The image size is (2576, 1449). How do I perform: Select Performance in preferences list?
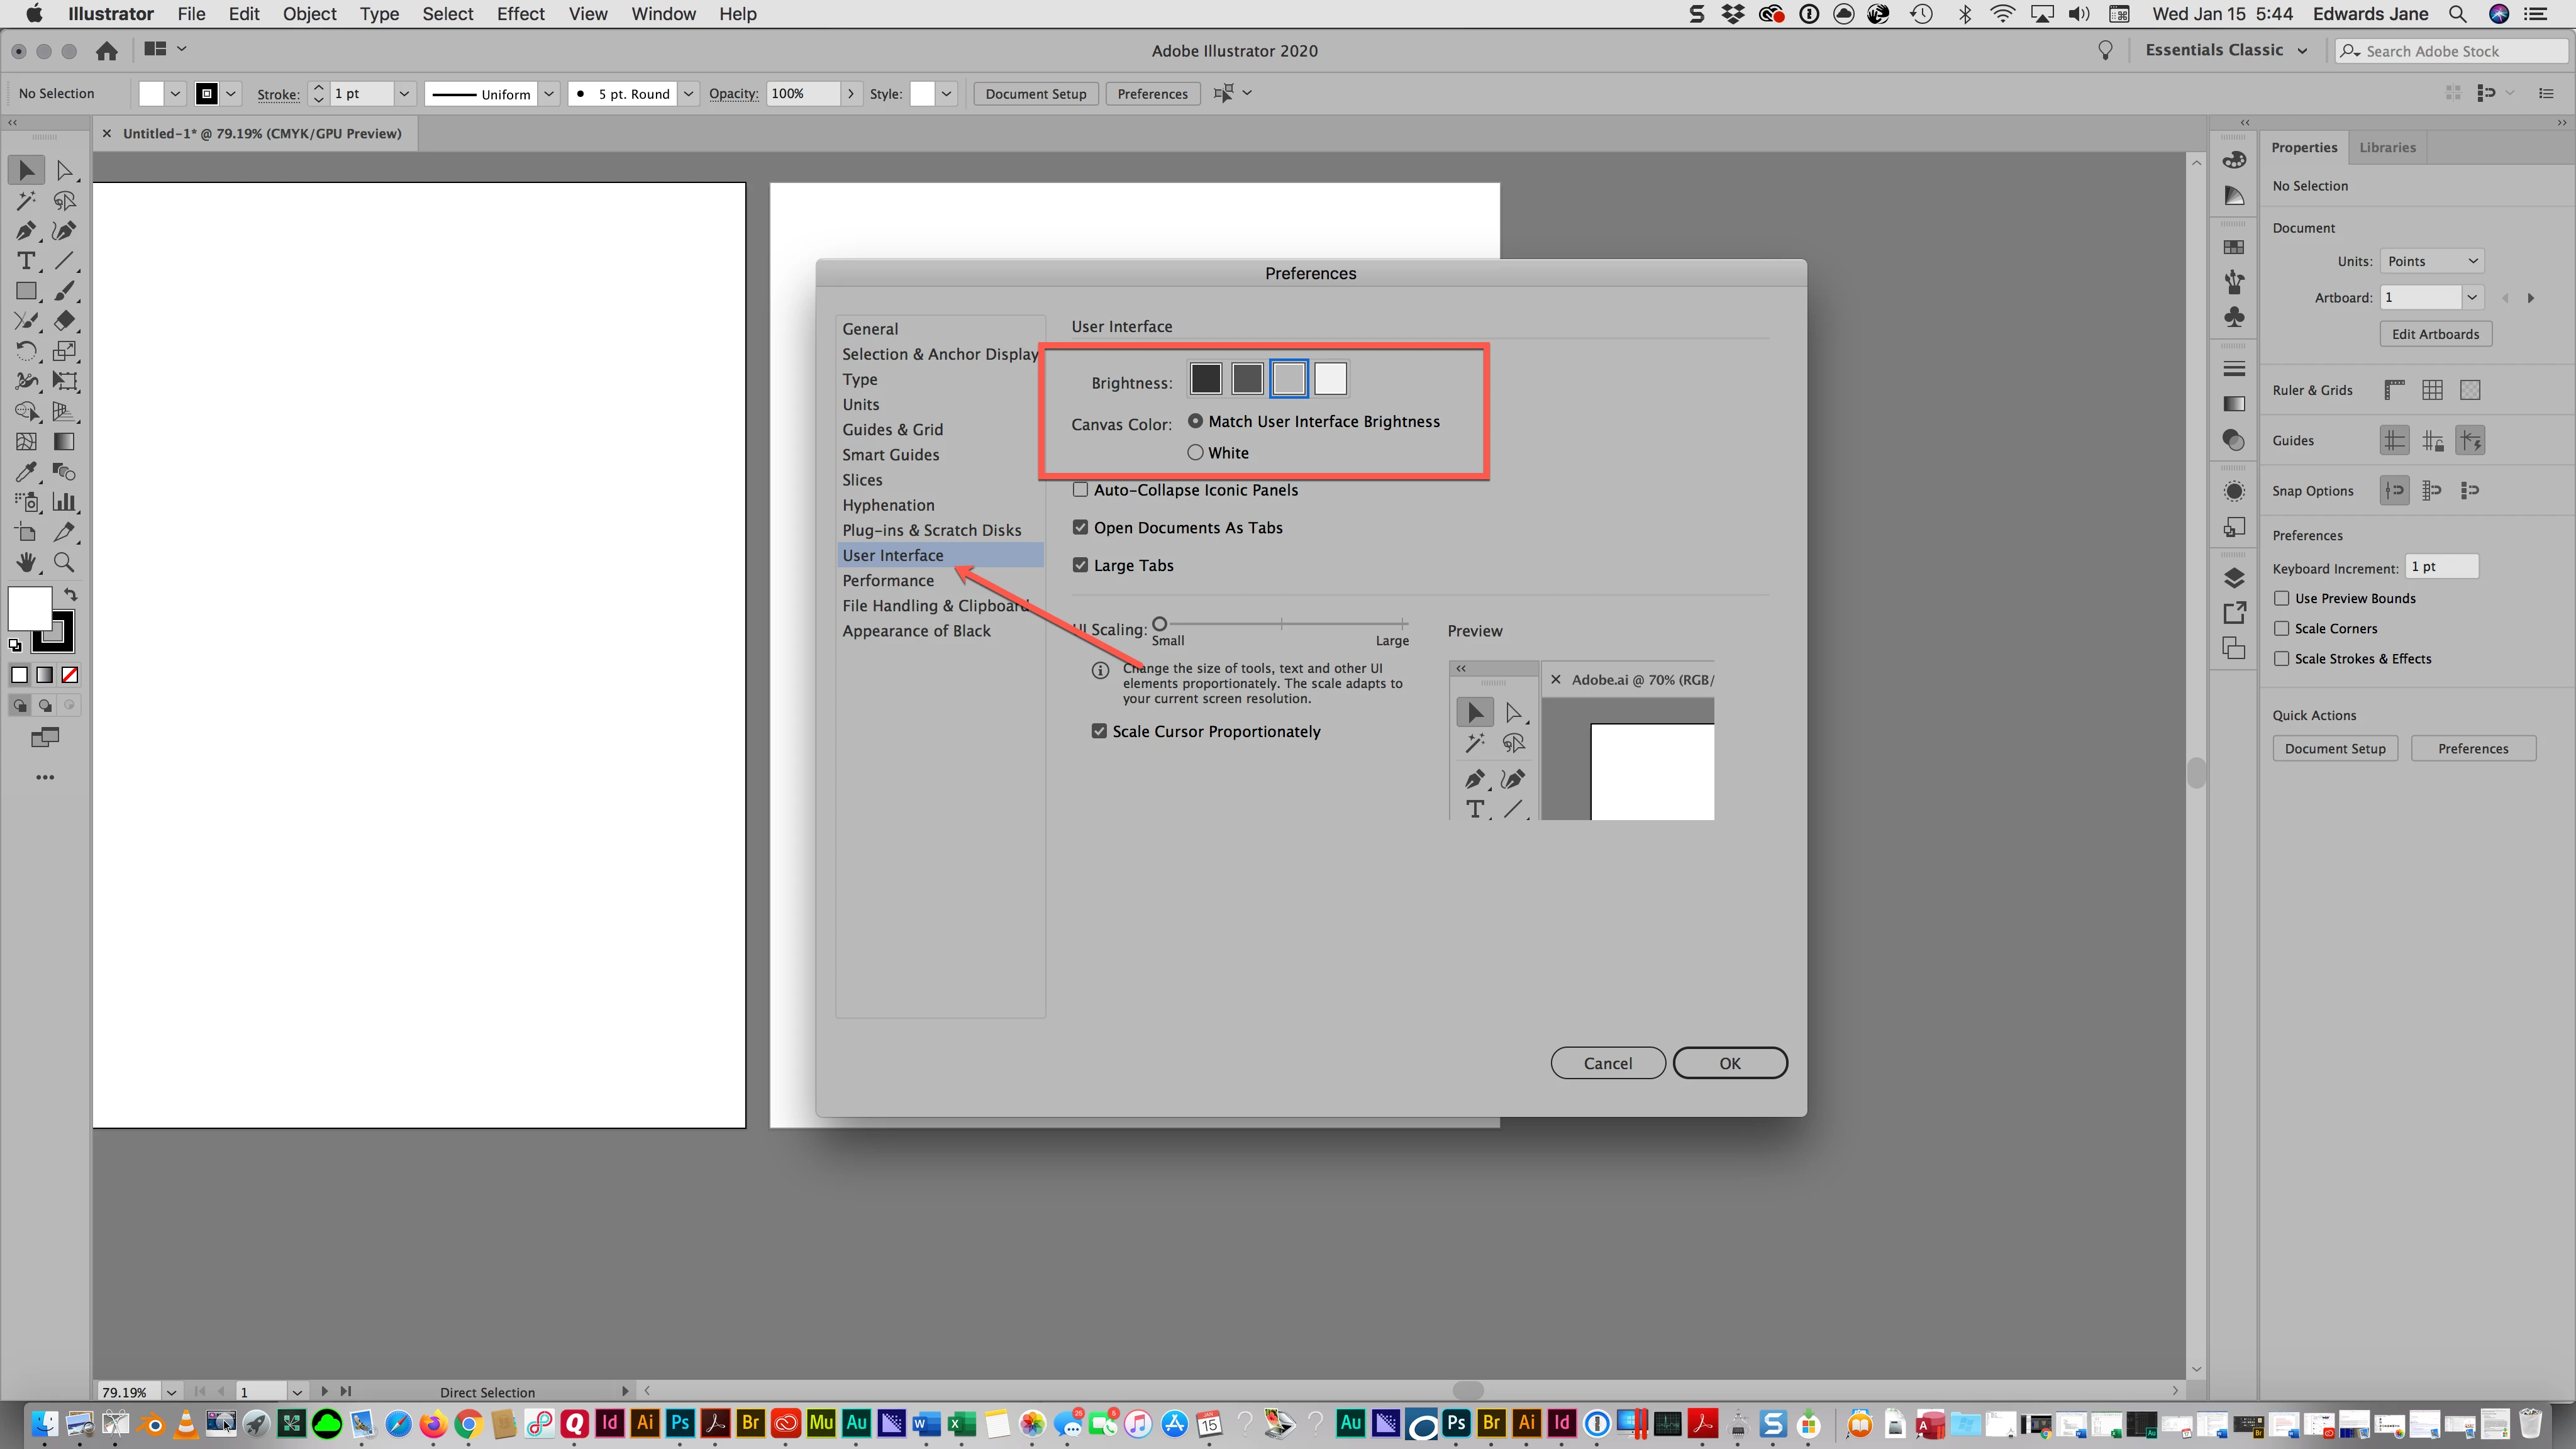[x=887, y=580]
